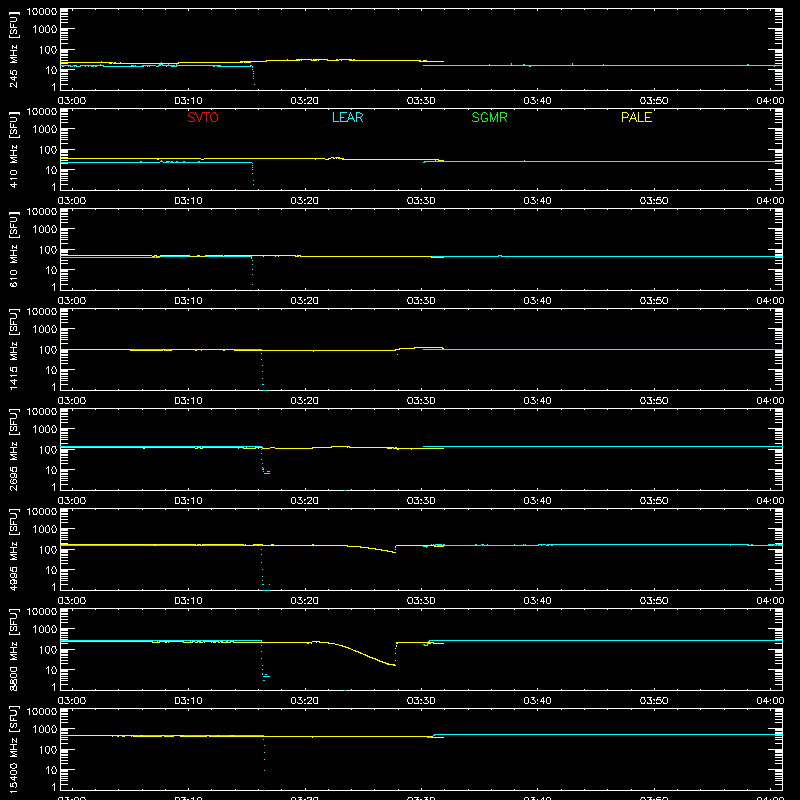Click 03:40 tick under the 245 MHz plot
This screenshot has width=800, height=800.
(x=537, y=101)
